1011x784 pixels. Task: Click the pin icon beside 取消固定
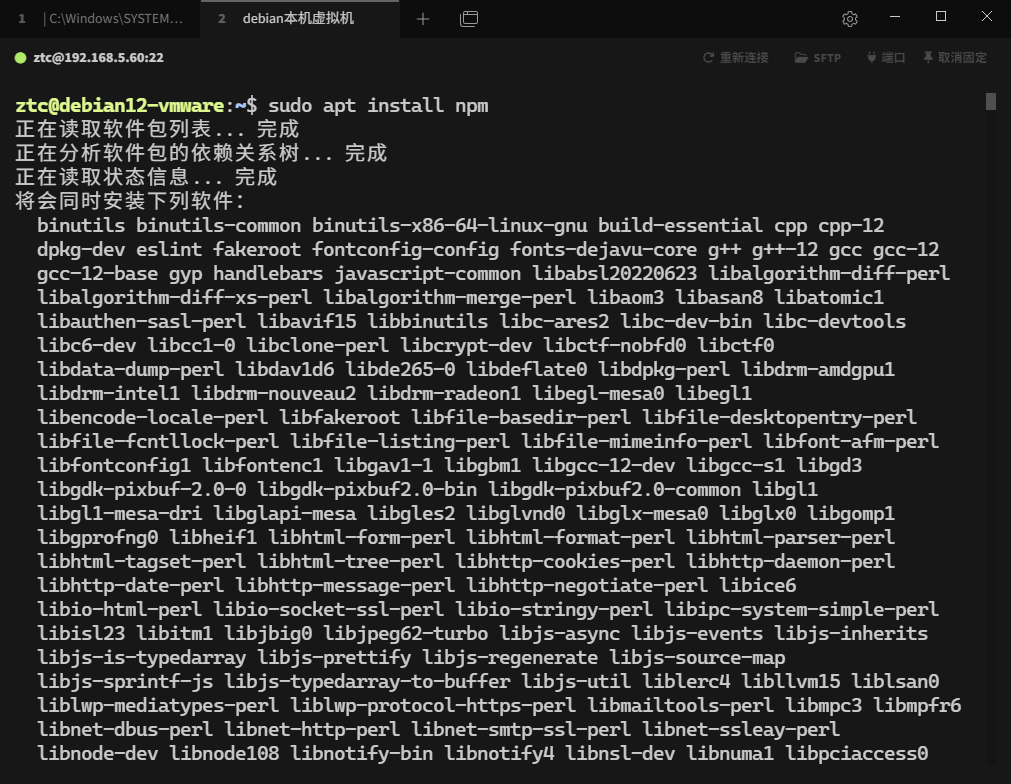[x=928, y=57]
